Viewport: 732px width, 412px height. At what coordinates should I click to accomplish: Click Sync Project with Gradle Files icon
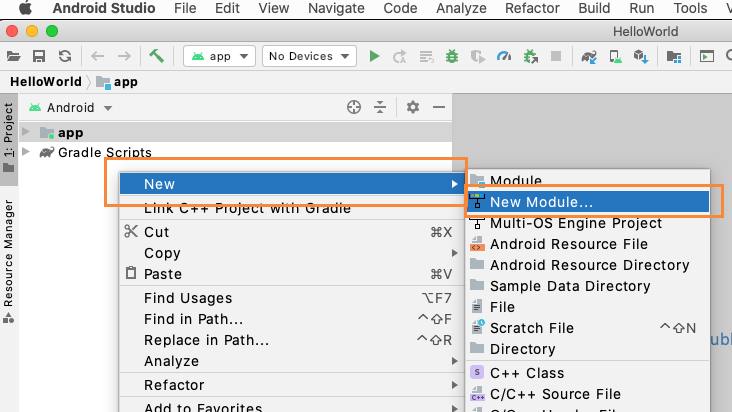point(589,57)
